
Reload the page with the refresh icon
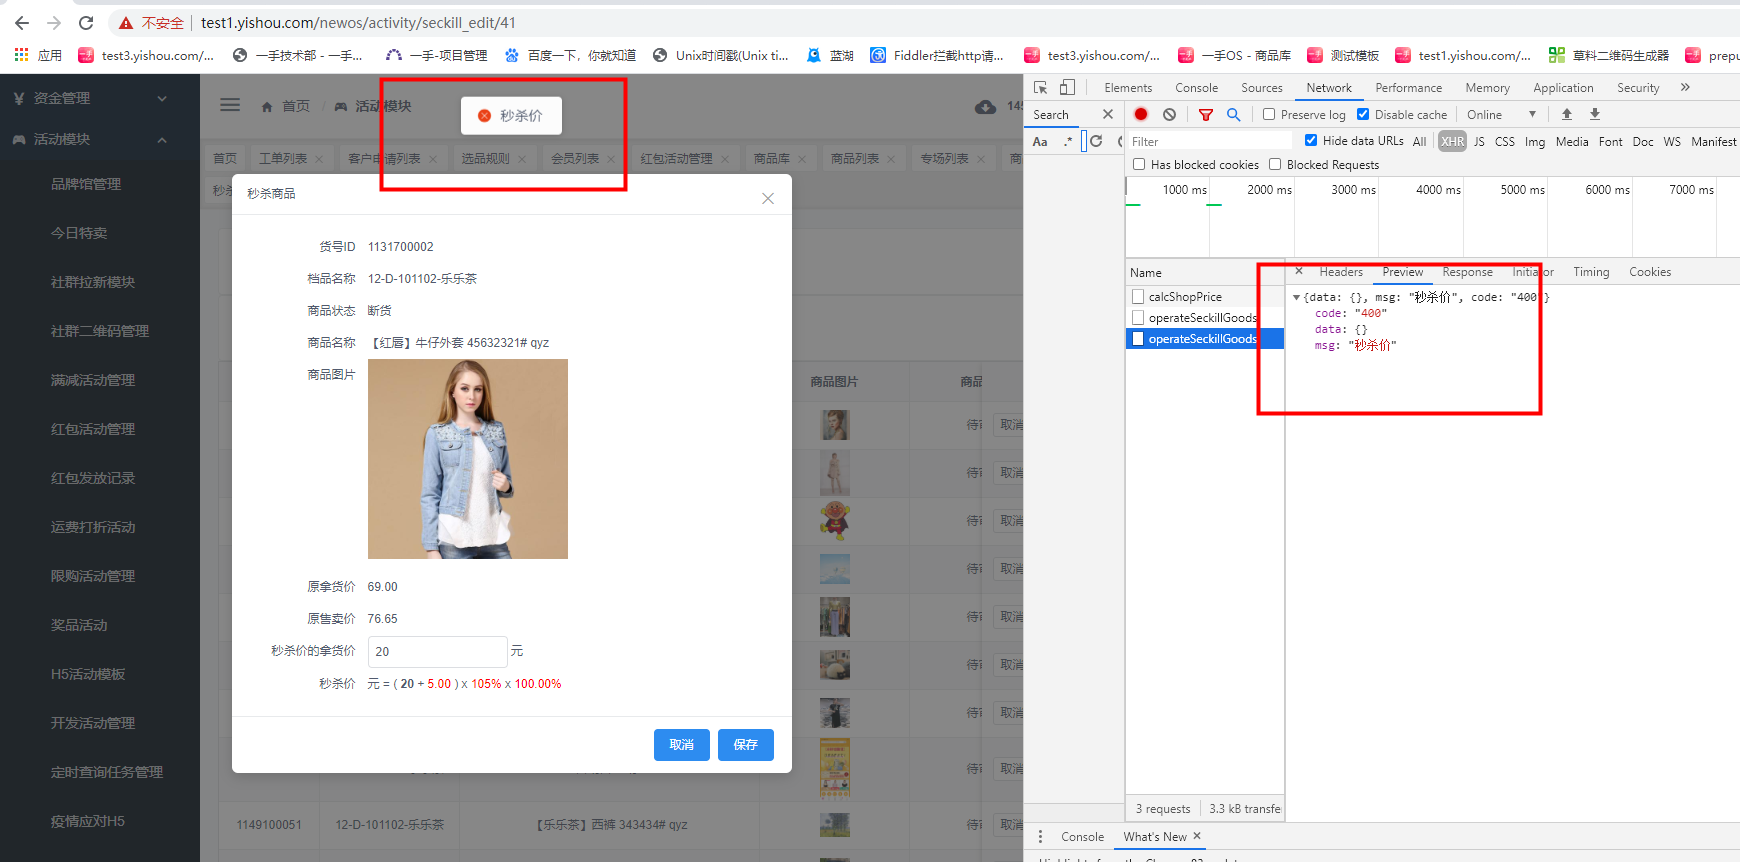(x=86, y=22)
